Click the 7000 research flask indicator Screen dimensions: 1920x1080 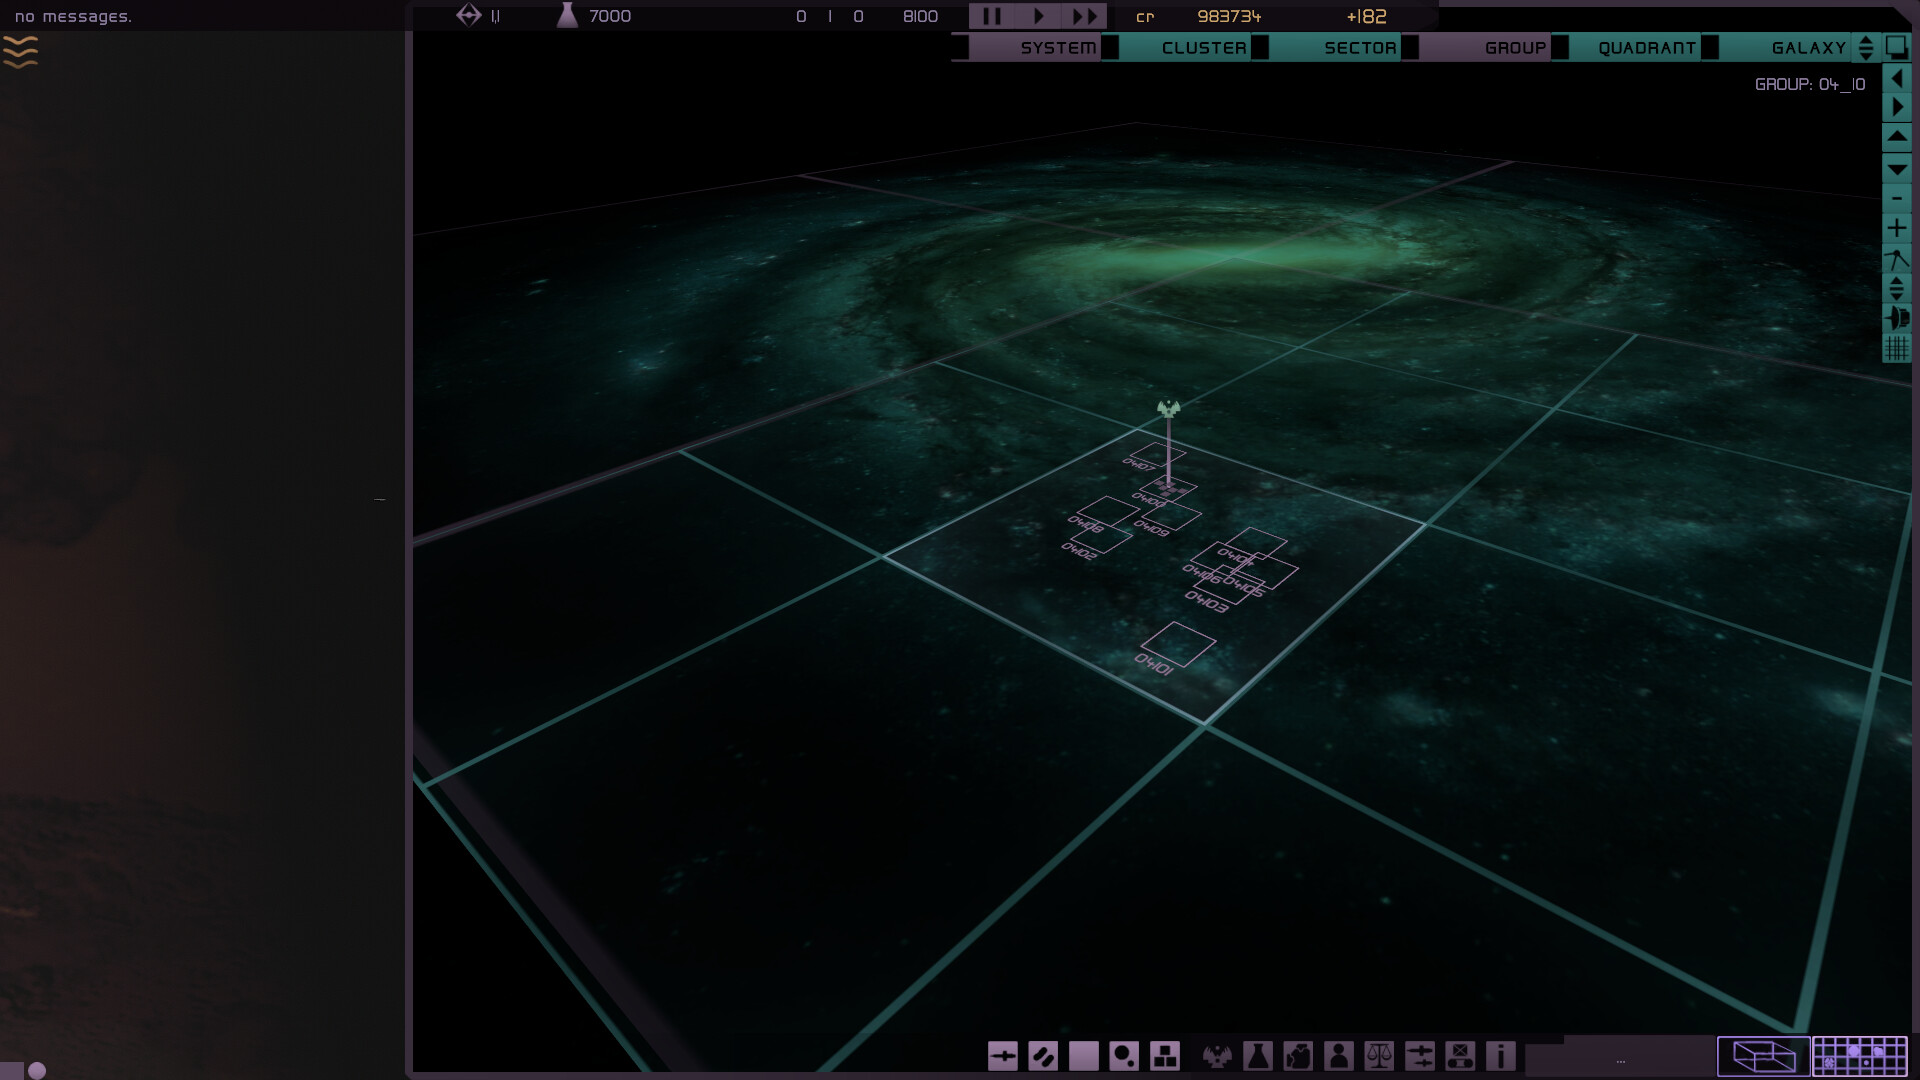click(594, 16)
